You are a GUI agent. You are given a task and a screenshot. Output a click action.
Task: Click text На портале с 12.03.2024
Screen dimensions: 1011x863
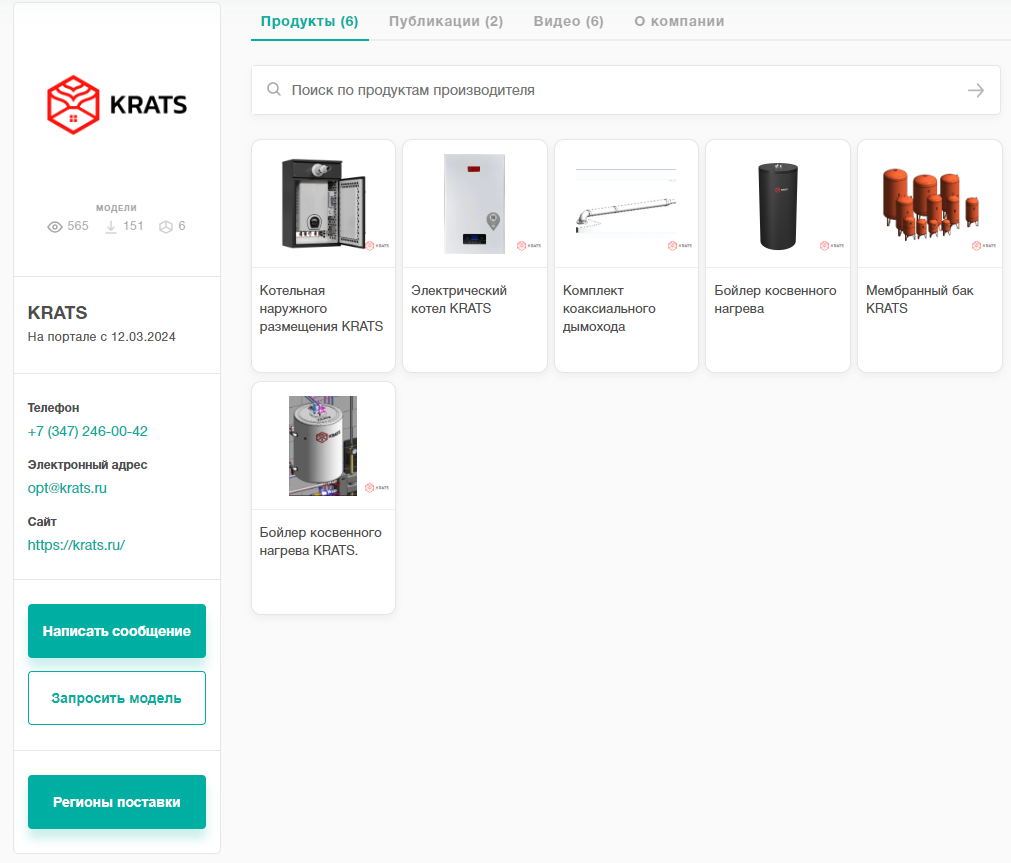click(101, 337)
